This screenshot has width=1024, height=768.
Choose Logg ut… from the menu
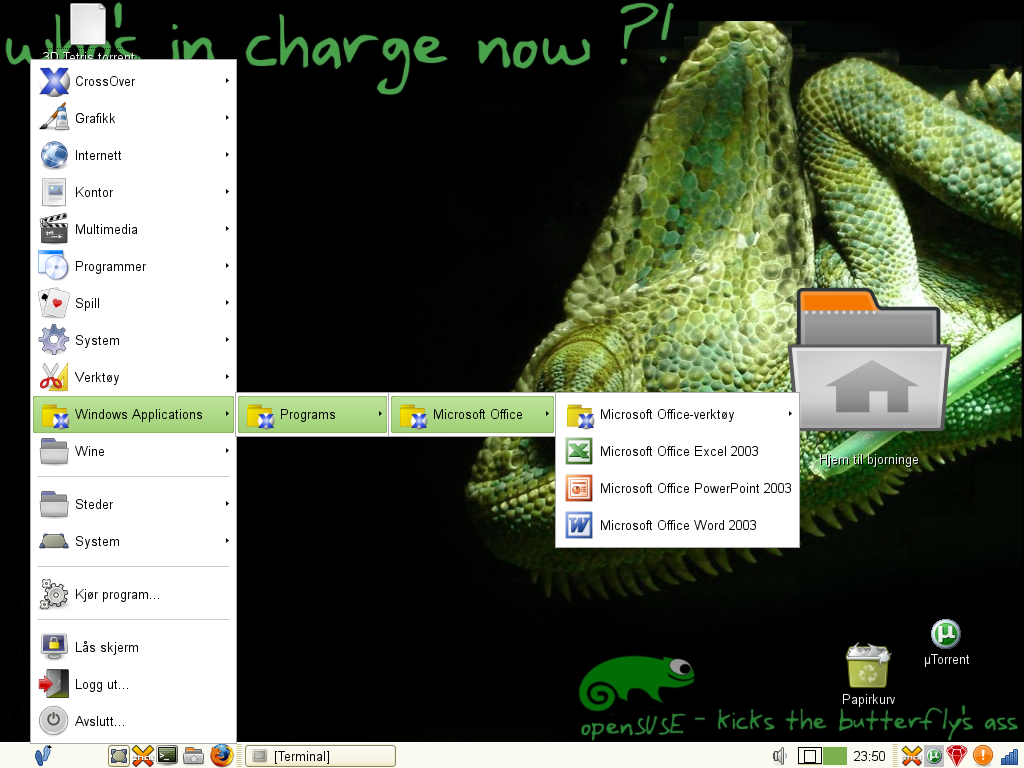(x=133, y=684)
